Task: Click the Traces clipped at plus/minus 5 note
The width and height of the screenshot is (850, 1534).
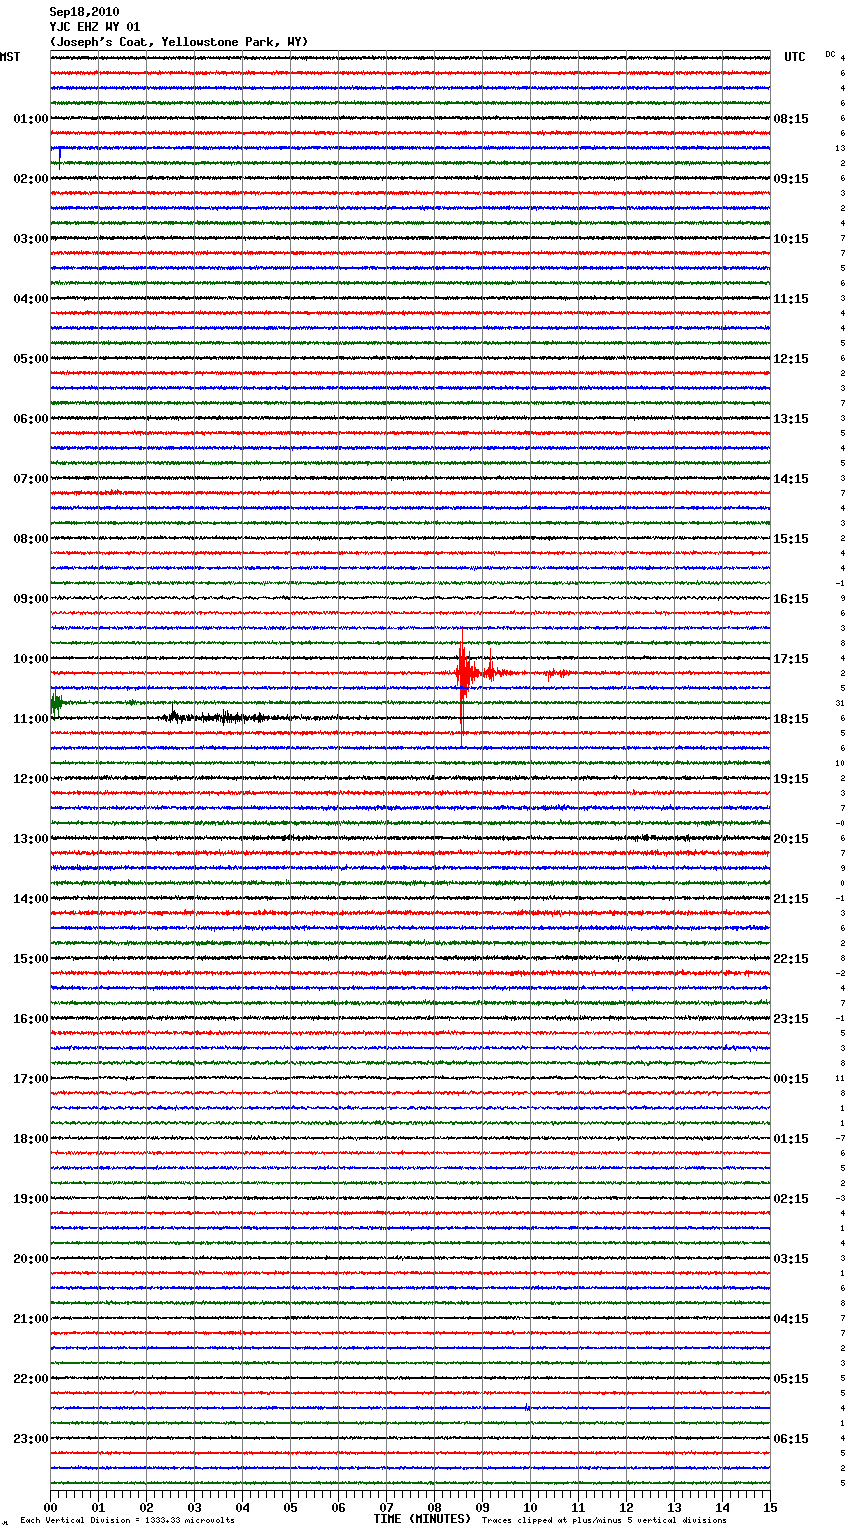Action: 604,1520
